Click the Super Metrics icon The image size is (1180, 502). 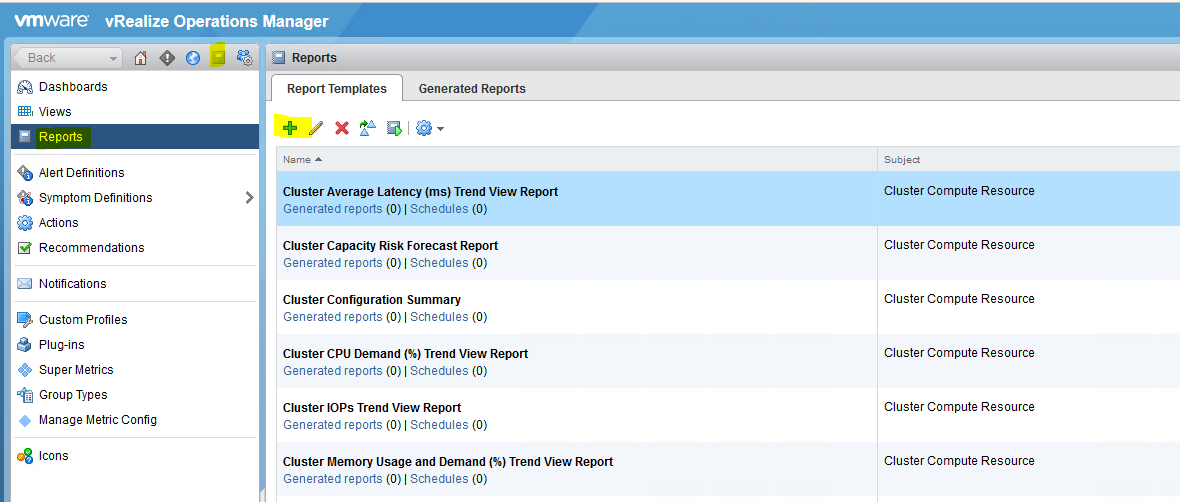pos(25,370)
